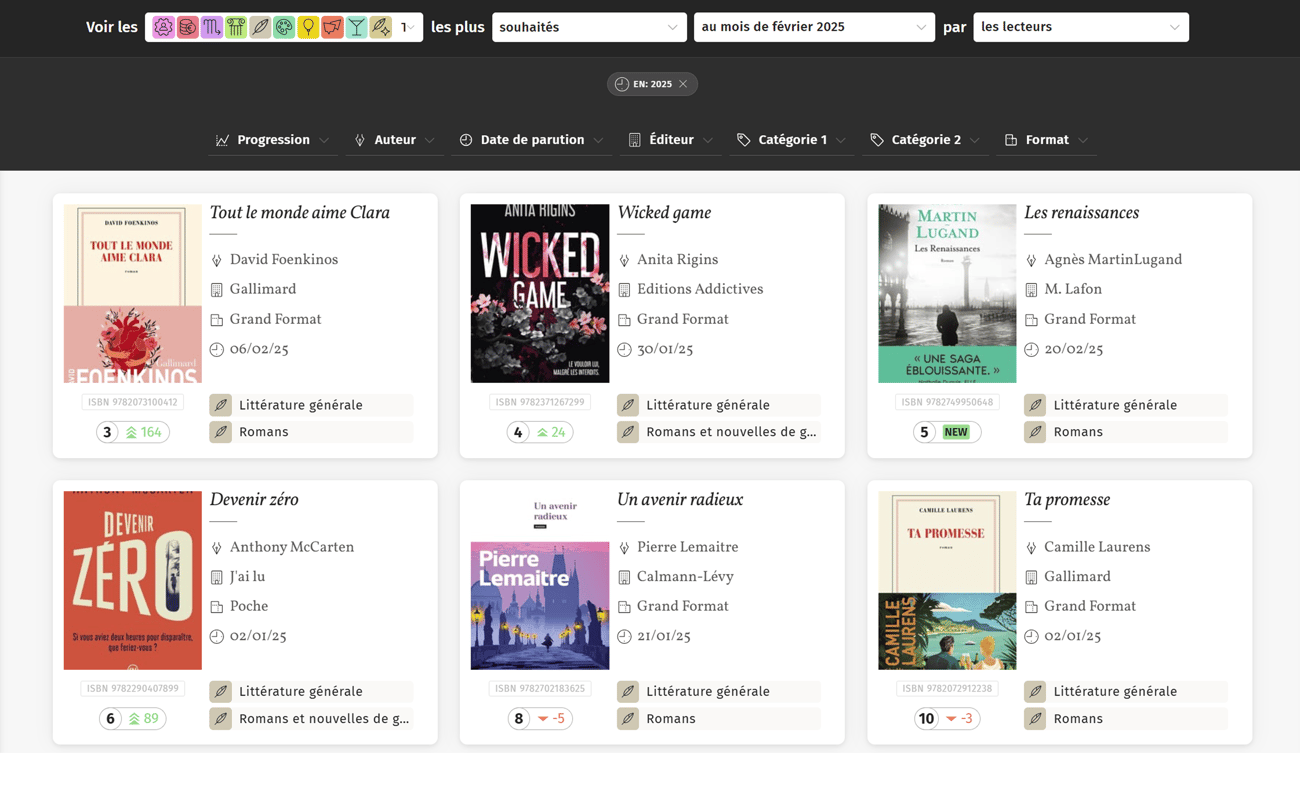Select the feather with sparkle category icon
Viewport: 1300px width, 788px height.
[x=381, y=27]
